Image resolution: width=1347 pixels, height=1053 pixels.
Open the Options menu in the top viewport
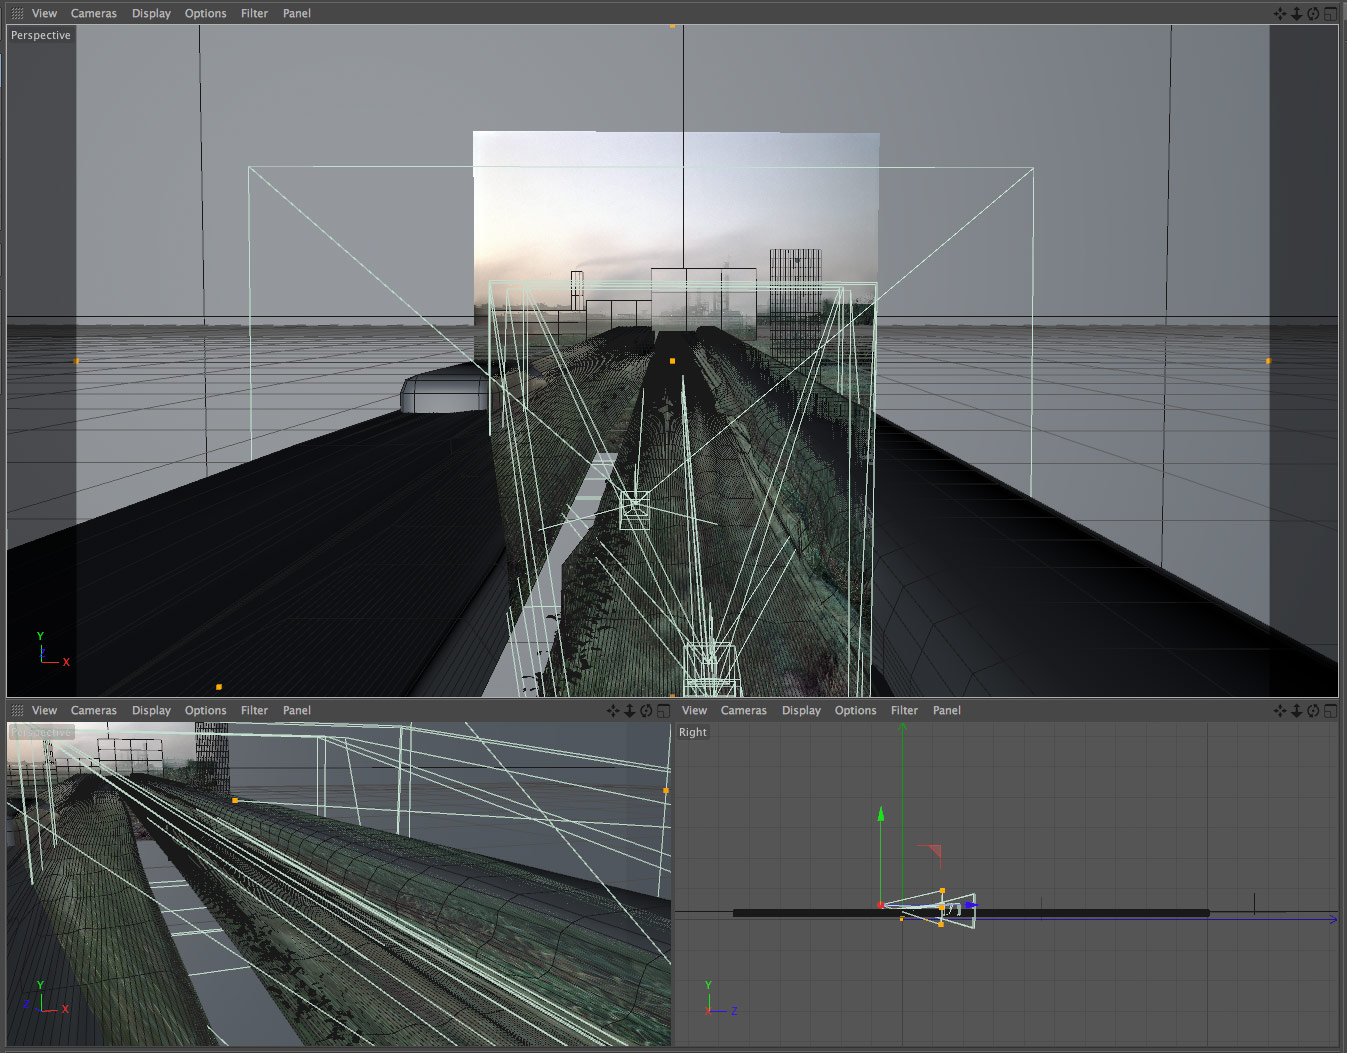click(x=205, y=13)
